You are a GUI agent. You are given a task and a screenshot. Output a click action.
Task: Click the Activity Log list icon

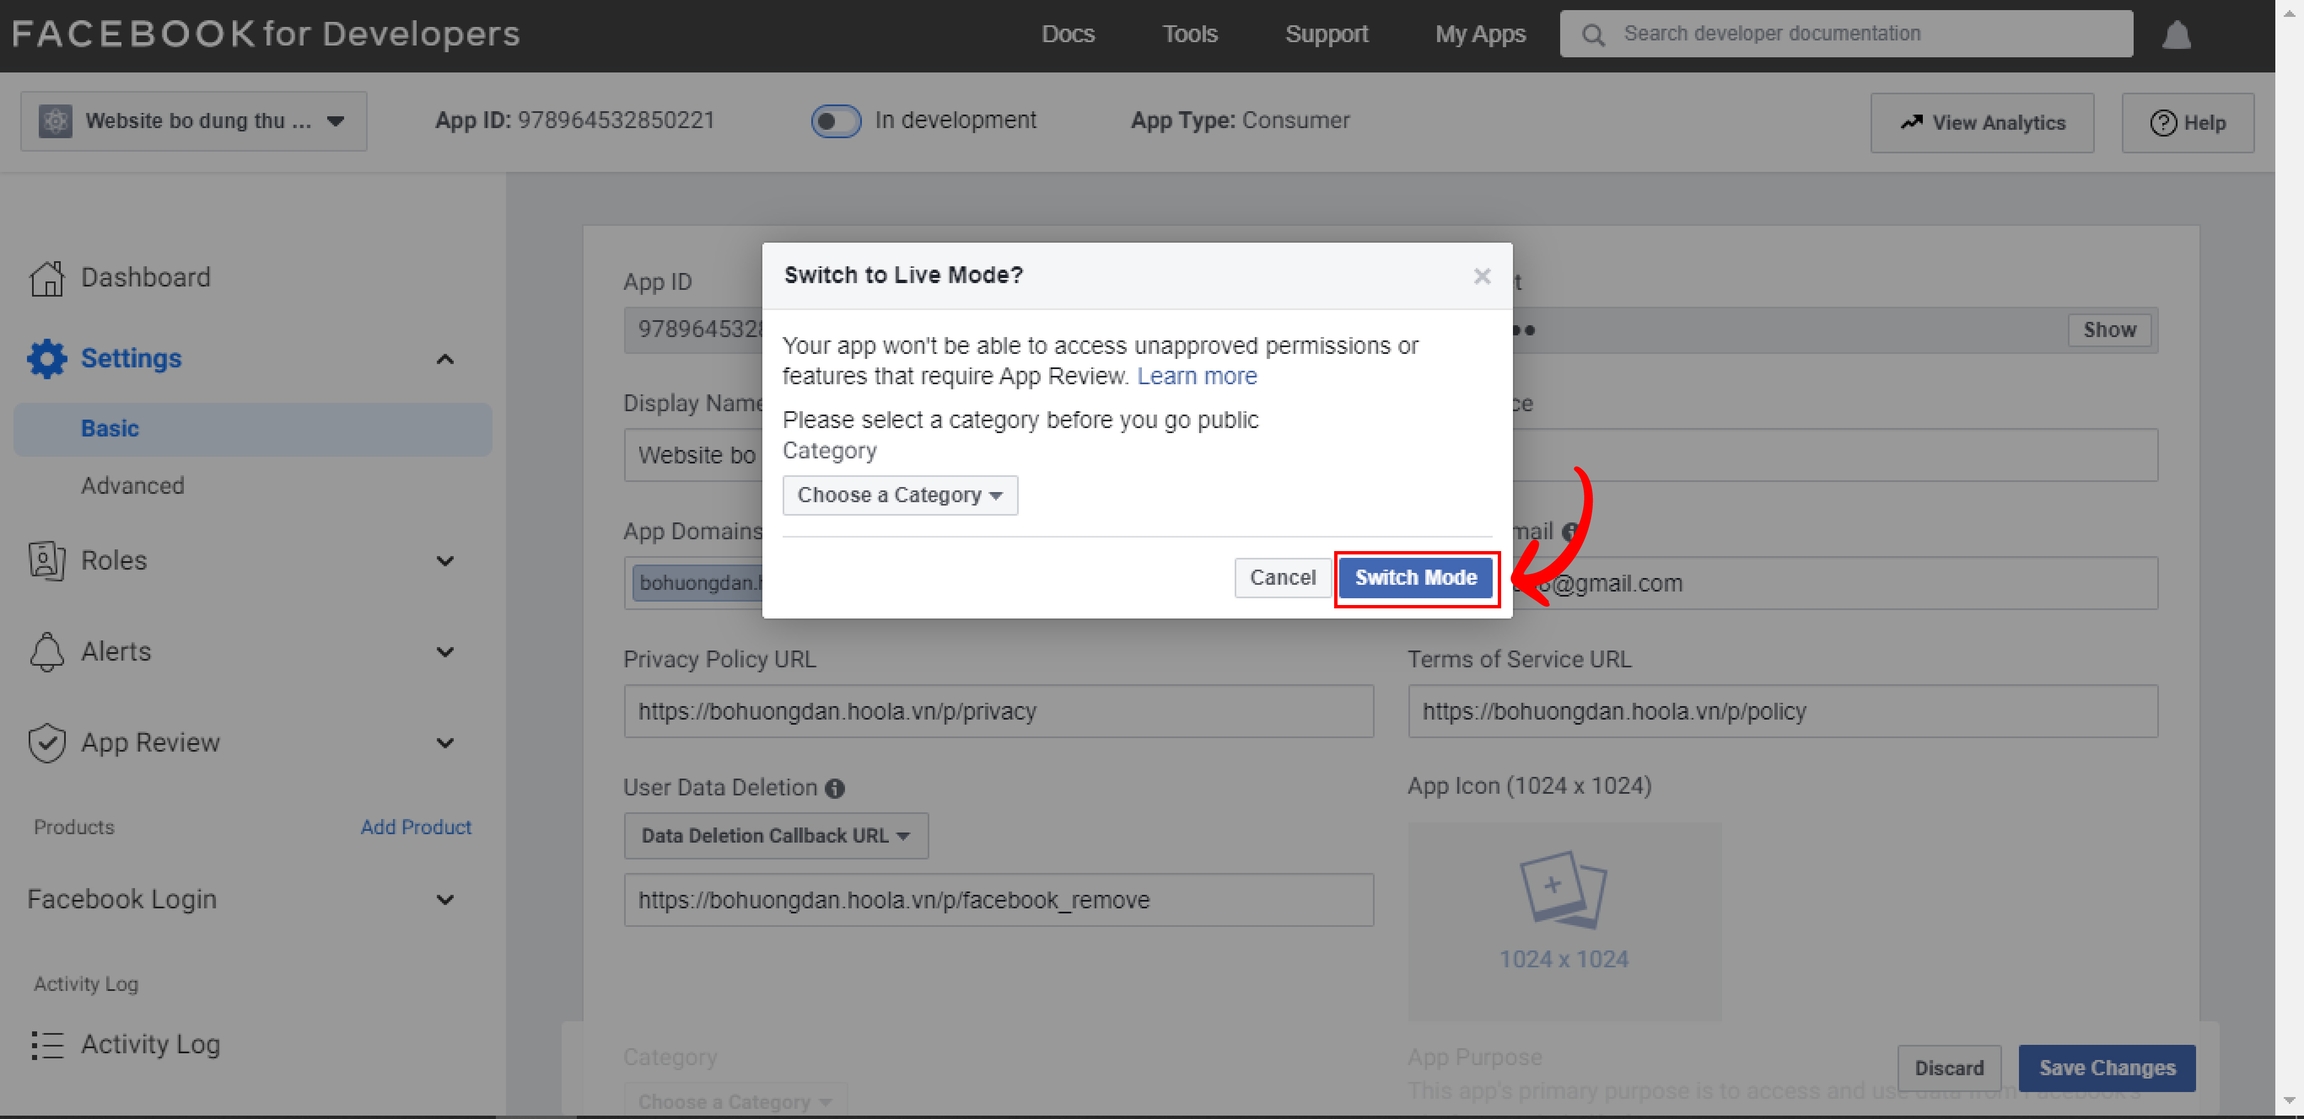coord(47,1045)
